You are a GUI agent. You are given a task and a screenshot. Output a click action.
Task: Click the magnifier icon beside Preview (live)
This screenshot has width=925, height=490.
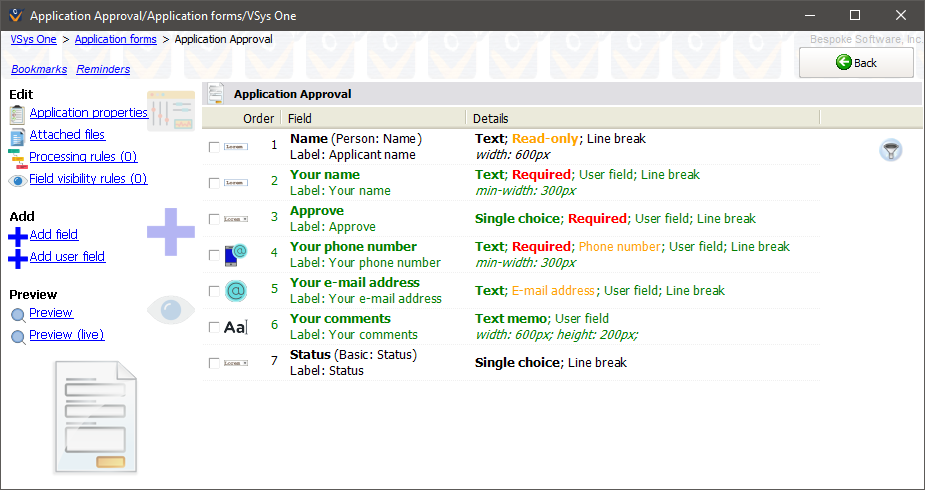pyautogui.click(x=18, y=337)
